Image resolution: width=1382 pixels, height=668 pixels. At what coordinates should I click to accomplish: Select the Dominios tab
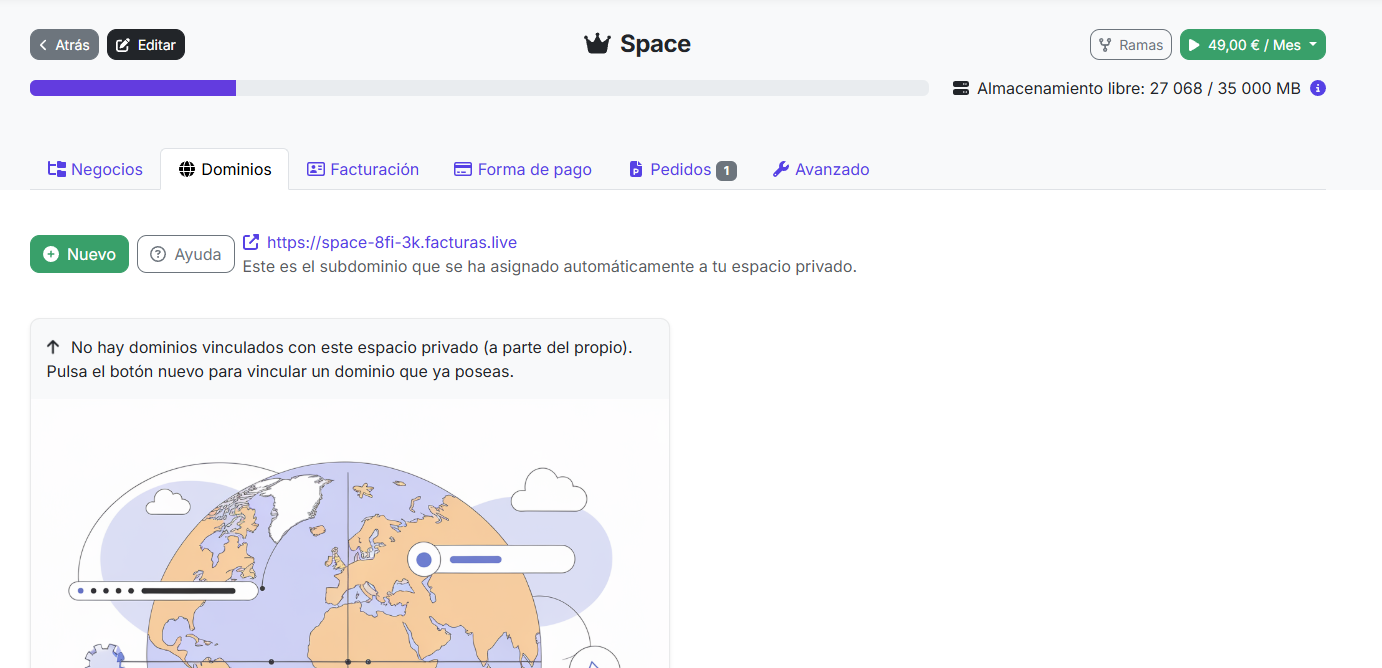click(225, 169)
